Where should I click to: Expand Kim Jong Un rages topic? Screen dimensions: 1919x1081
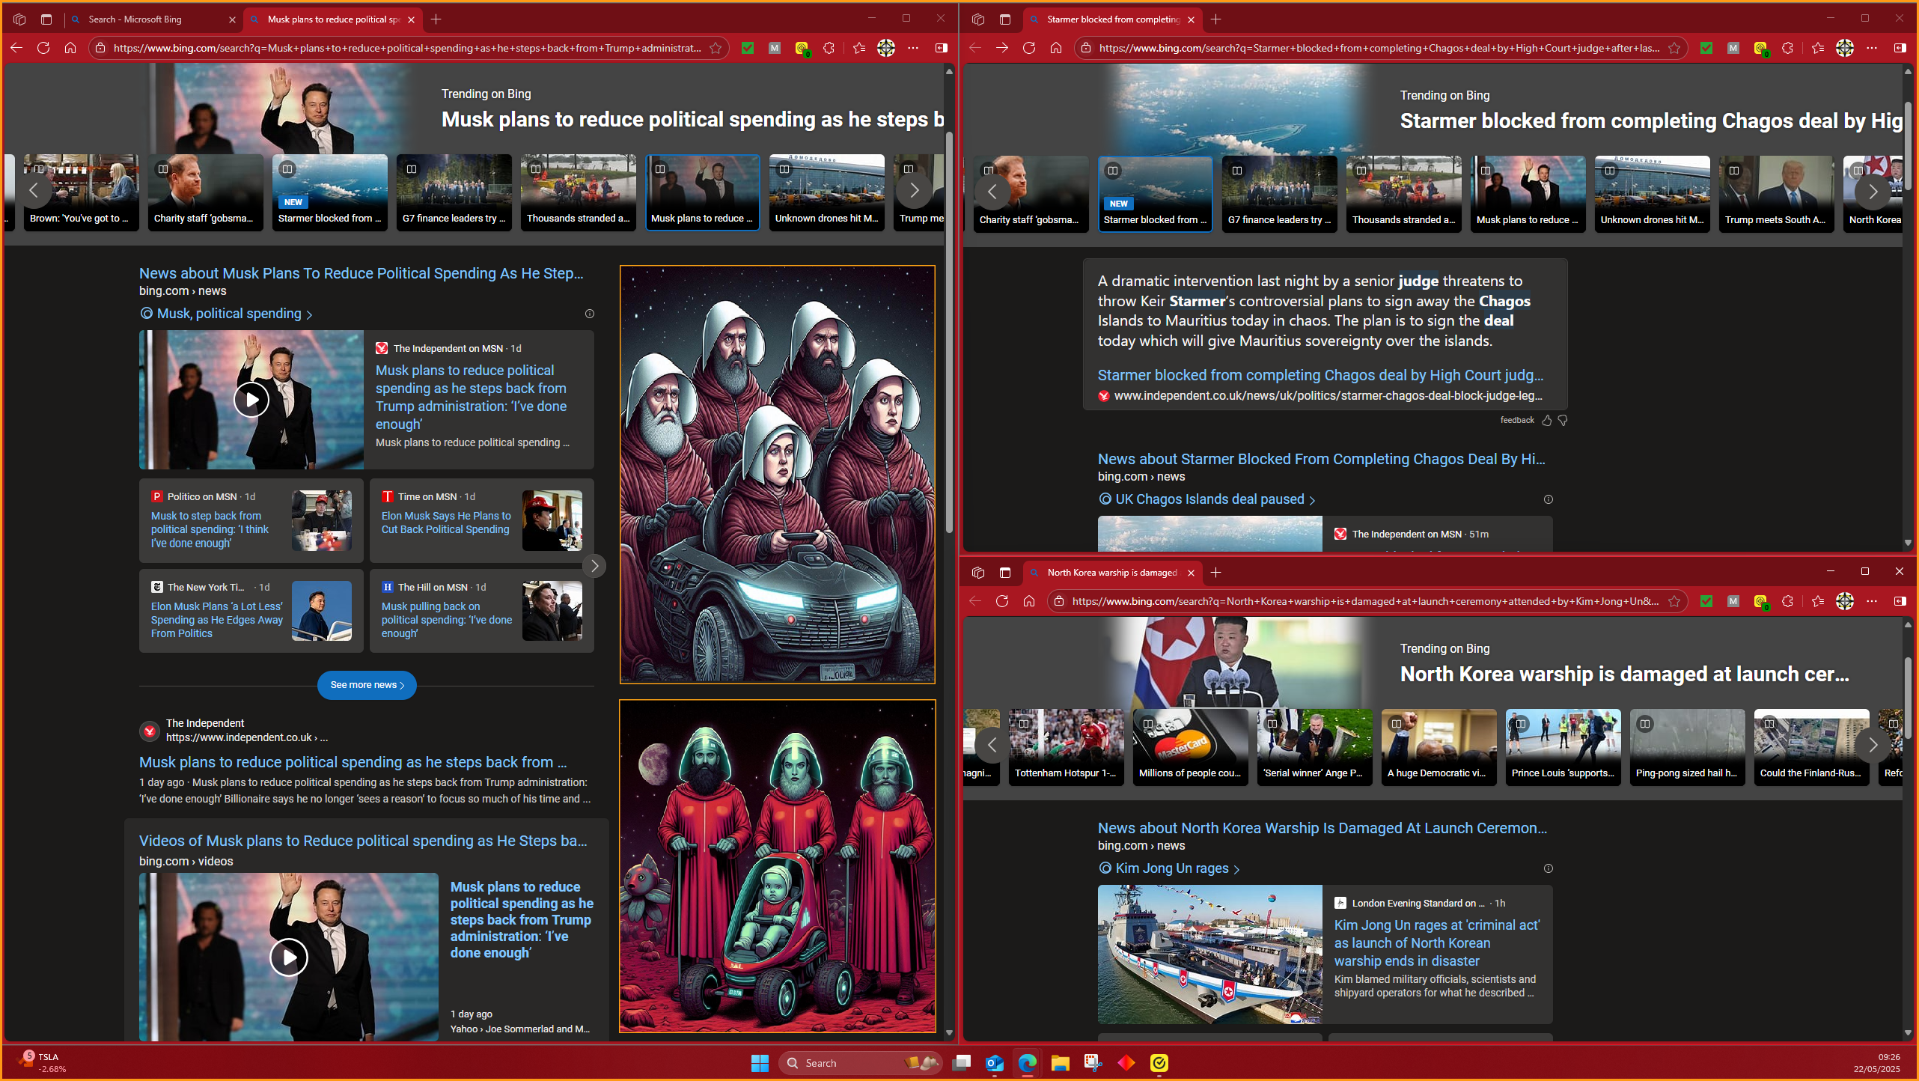pyautogui.click(x=1236, y=869)
